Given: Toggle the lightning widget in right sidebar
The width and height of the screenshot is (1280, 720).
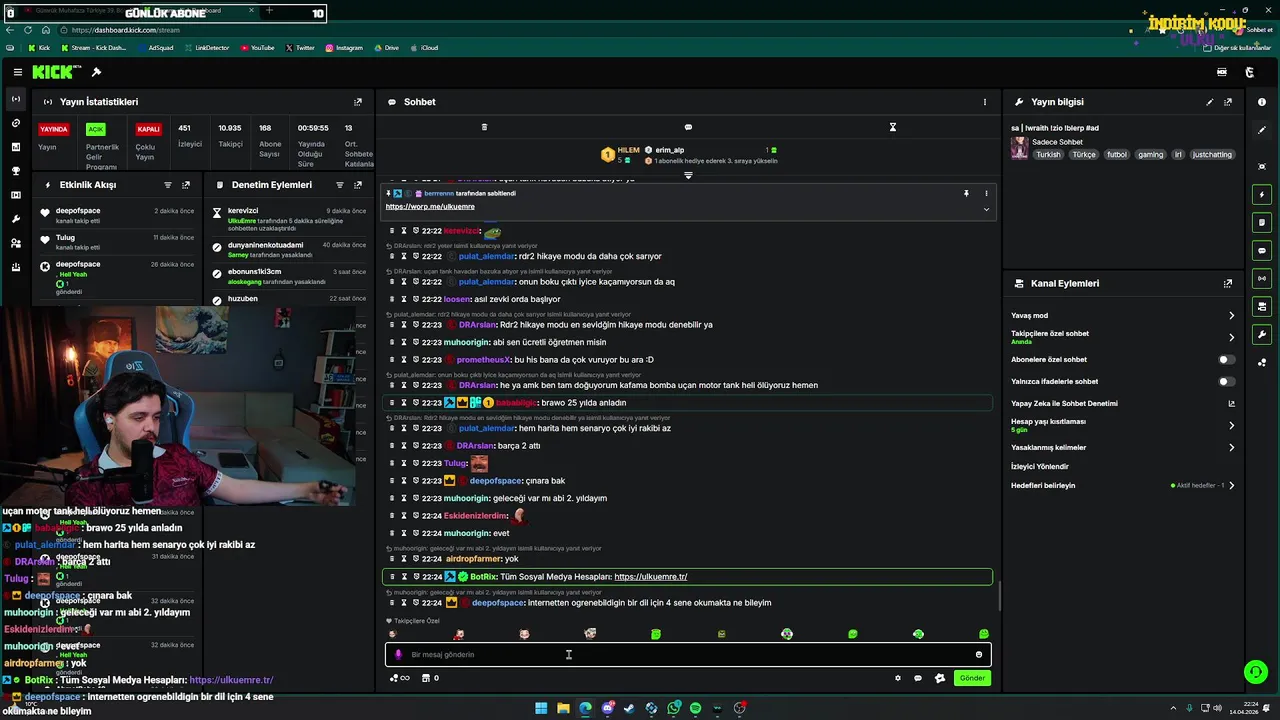Looking at the screenshot, I should [x=1262, y=194].
